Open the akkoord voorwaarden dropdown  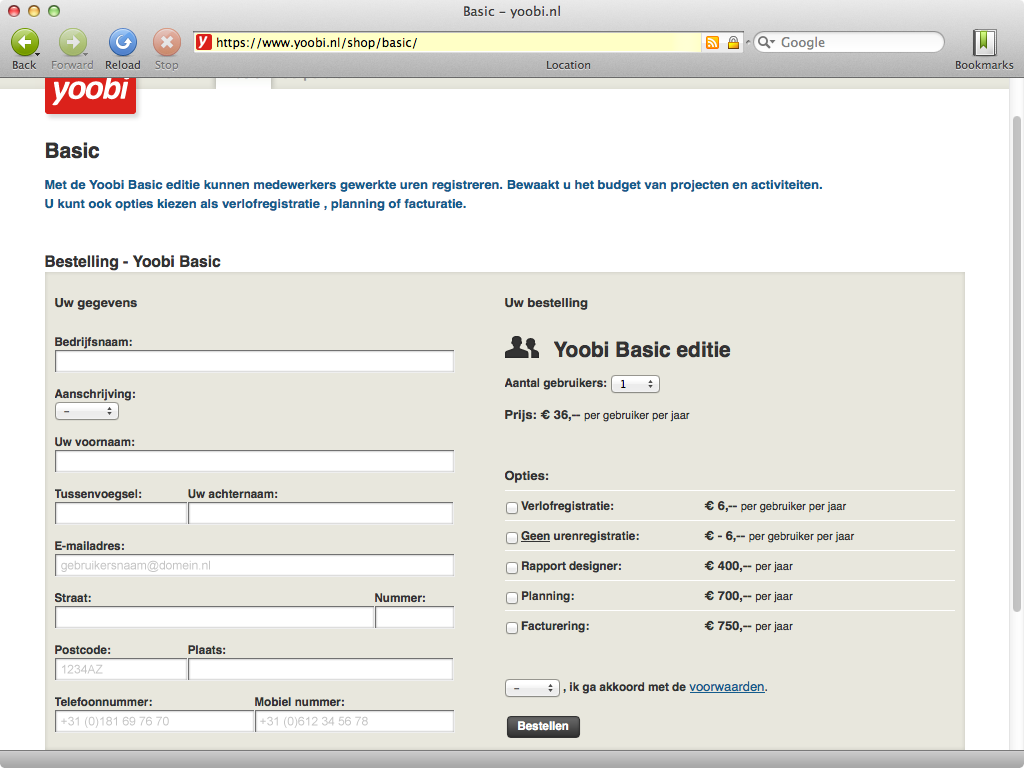(x=532, y=688)
